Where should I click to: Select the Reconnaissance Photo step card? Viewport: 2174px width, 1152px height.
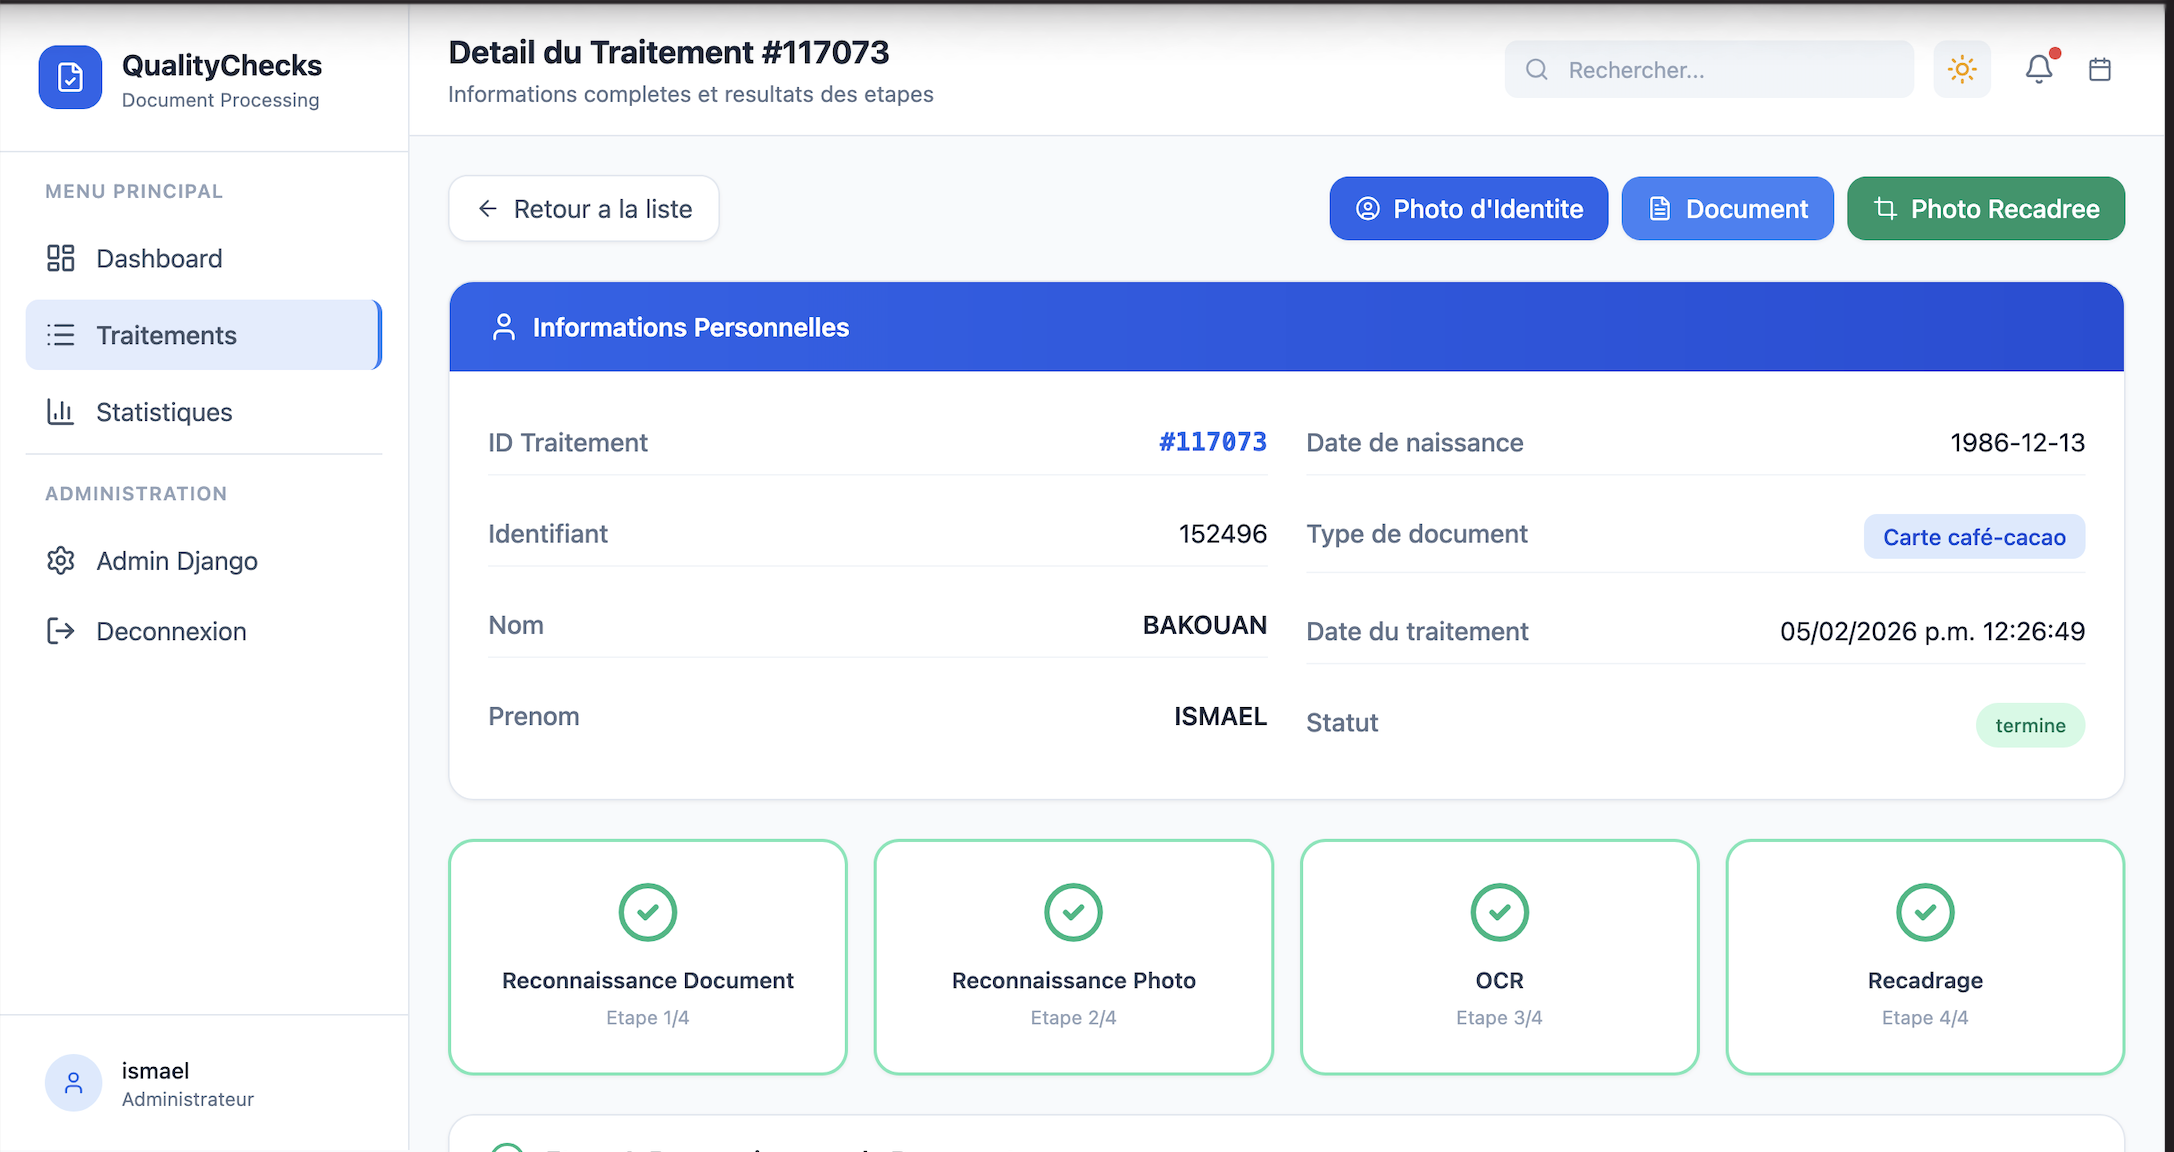coord(1073,957)
